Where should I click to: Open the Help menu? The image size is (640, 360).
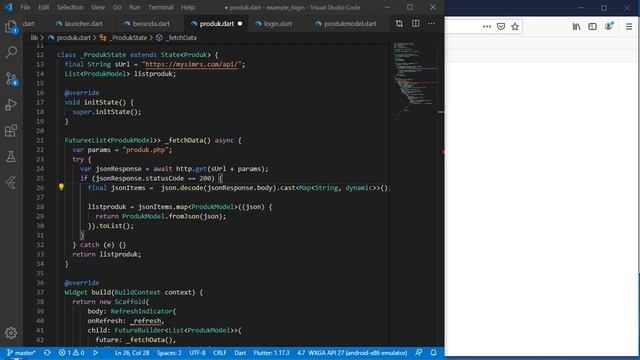188,7
